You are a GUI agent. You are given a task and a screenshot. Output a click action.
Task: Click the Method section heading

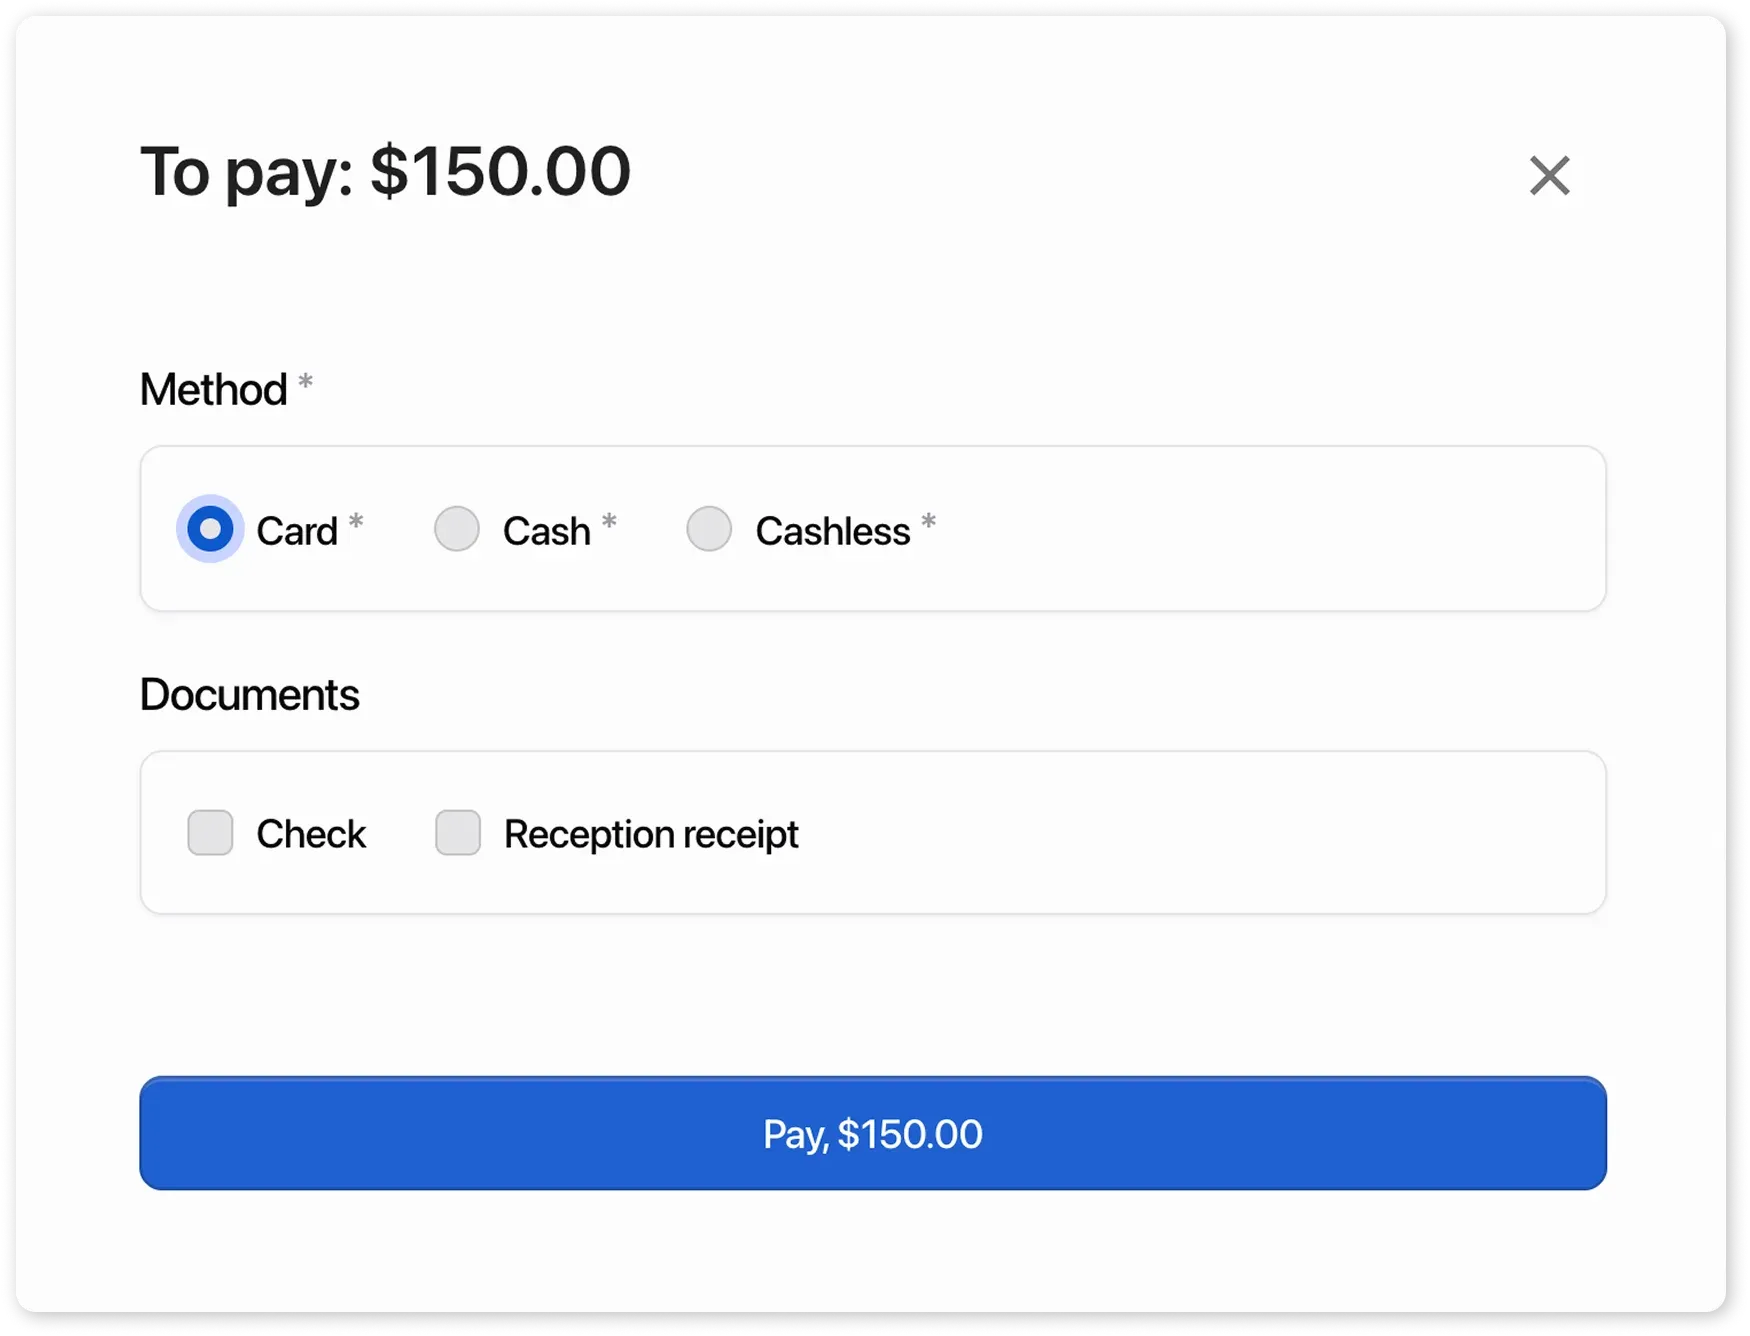tap(214, 389)
